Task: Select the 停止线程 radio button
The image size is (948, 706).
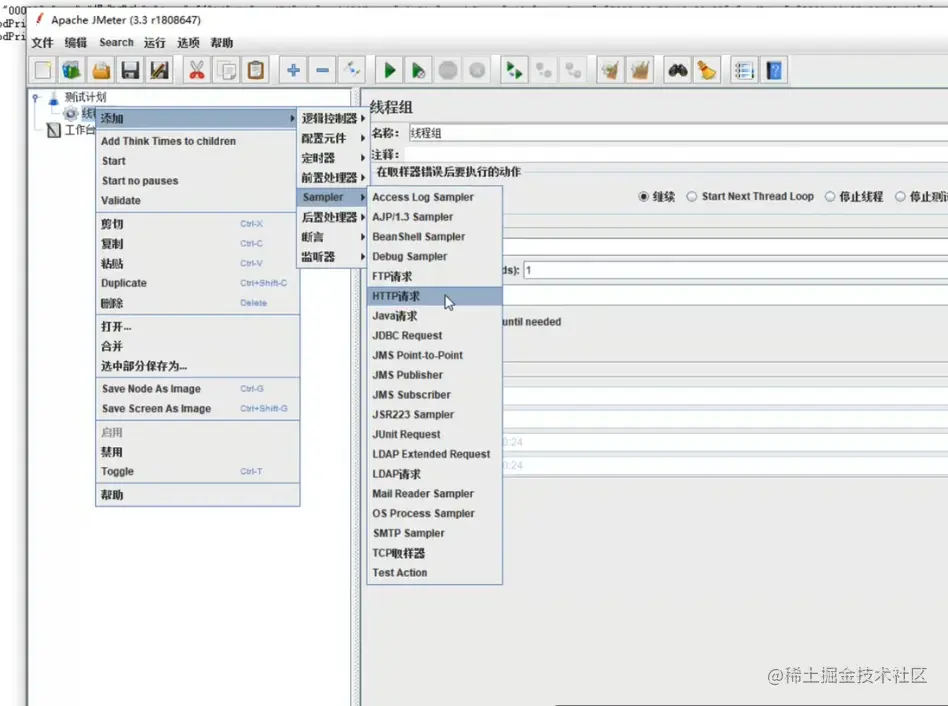Action: click(830, 196)
